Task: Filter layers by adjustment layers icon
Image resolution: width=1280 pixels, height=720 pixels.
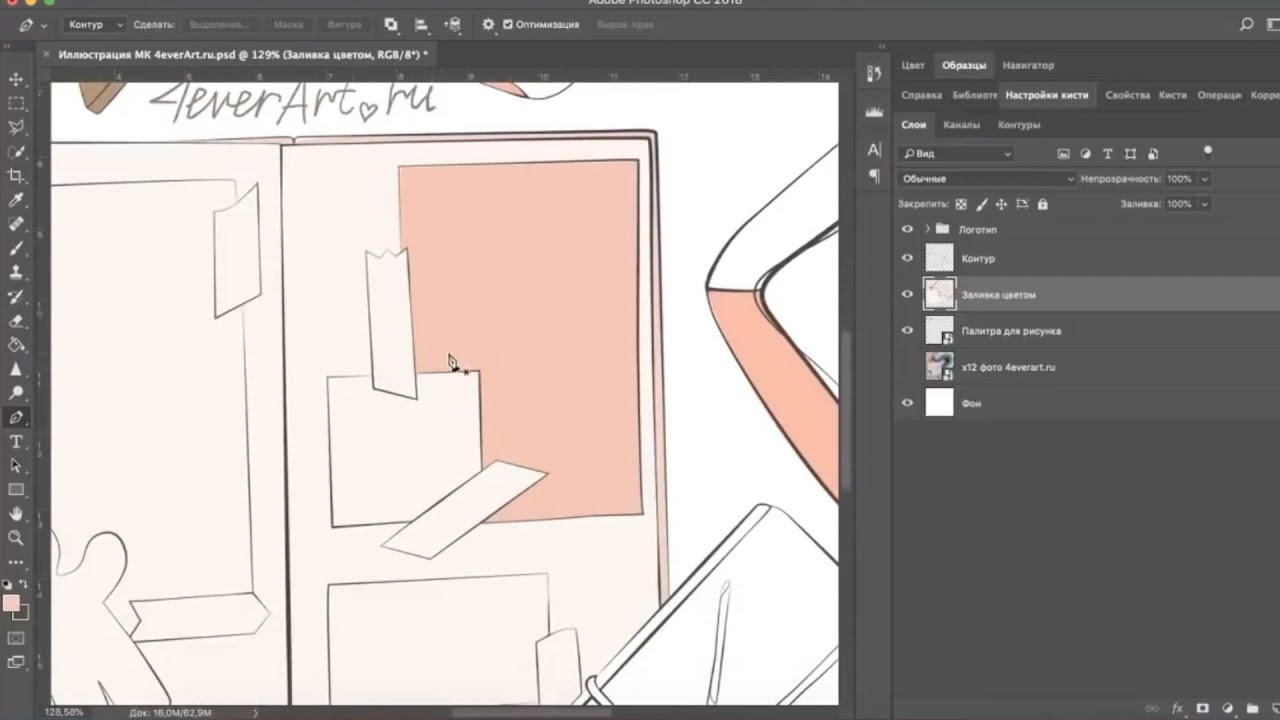Action: tap(1086, 154)
